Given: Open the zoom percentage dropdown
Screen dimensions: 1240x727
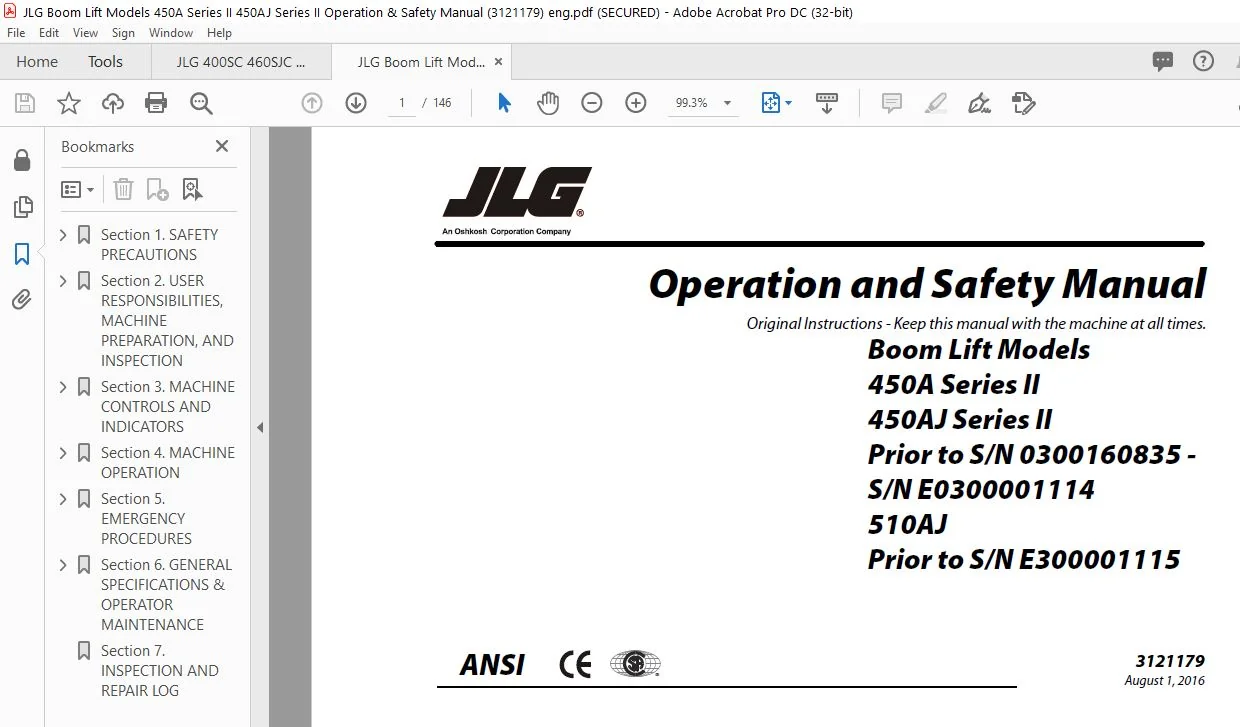Looking at the screenshot, I should tap(727, 103).
